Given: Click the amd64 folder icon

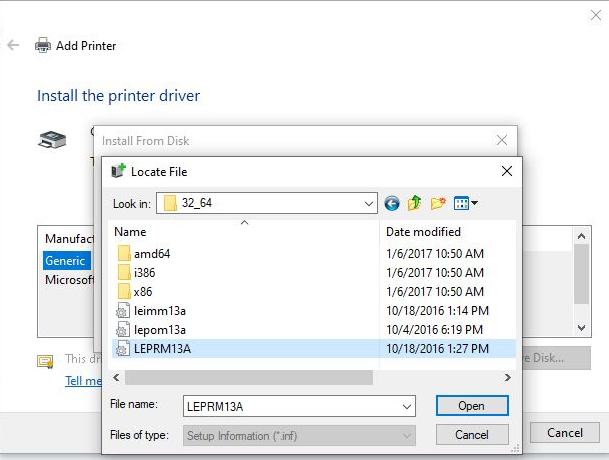Looking at the screenshot, I should point(124,254).
